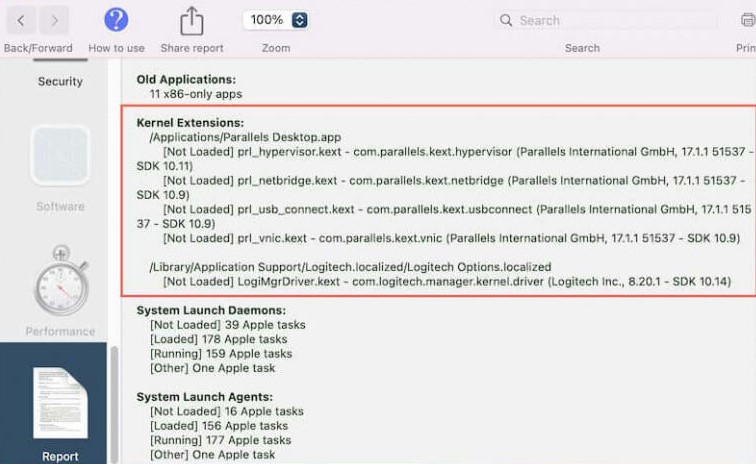This screenshot has height=464, width=756.
Task: Click '[Running] 177 Apple tasks' line
Action: point(220,440)
